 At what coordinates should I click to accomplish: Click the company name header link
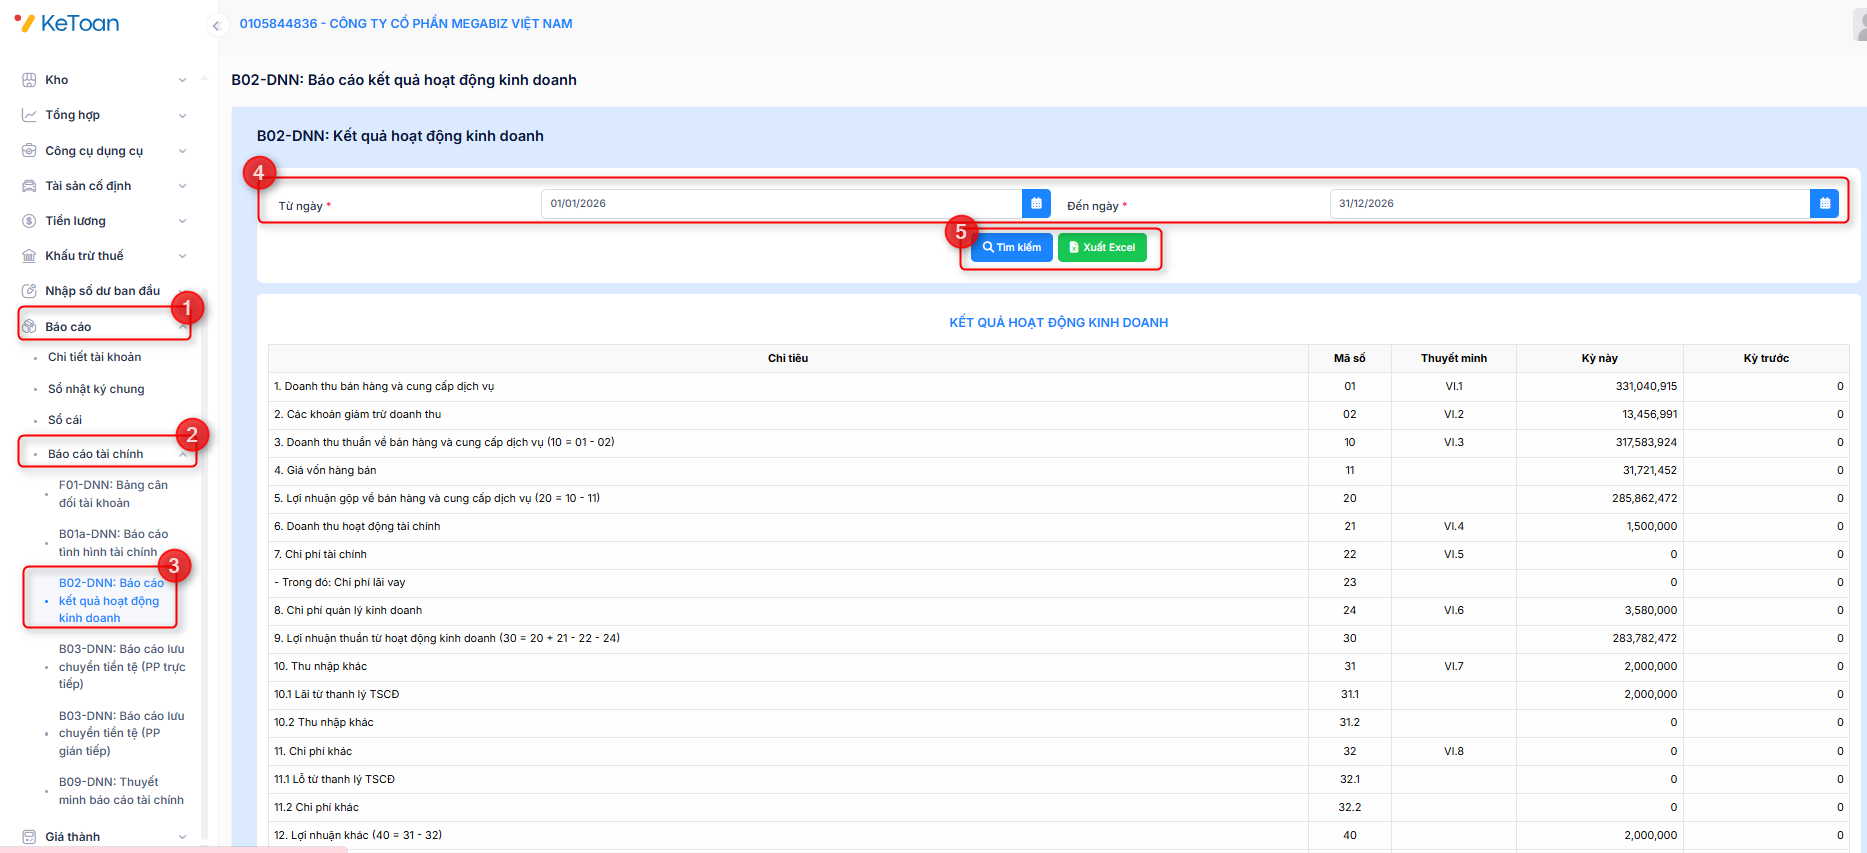coord(406,23)
